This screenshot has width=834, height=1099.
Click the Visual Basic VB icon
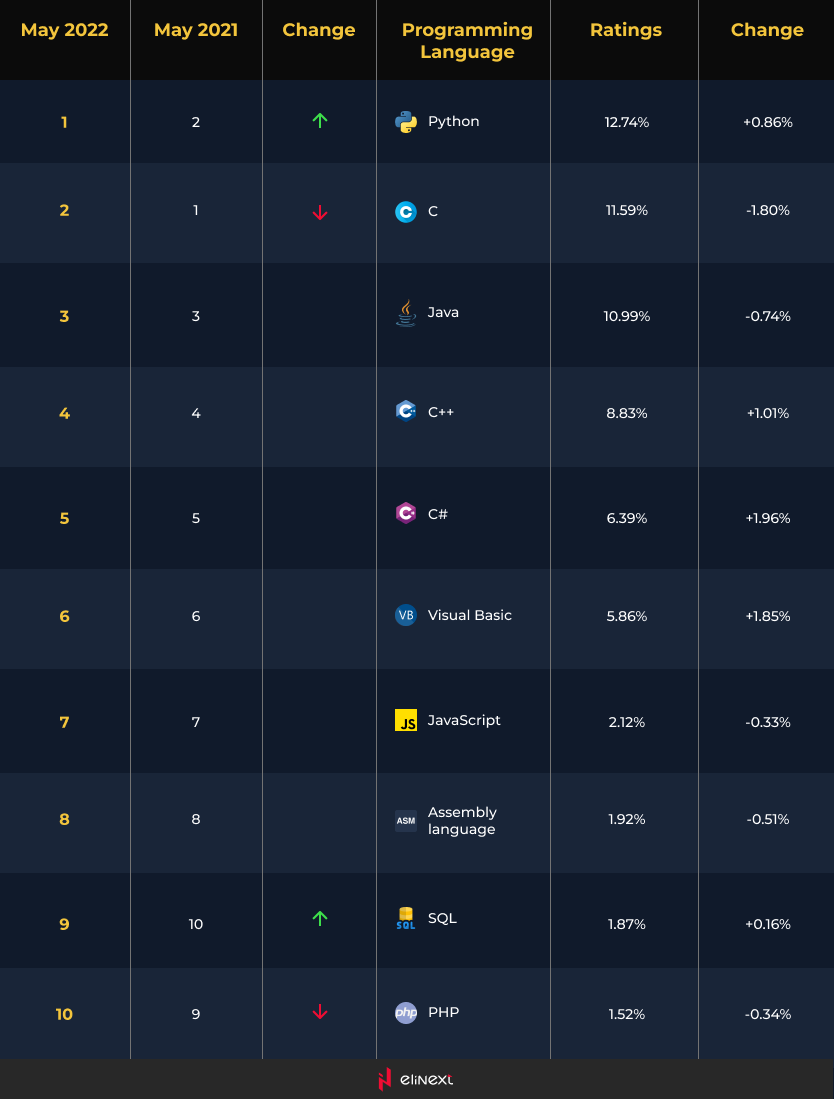[x=406, y=615]
